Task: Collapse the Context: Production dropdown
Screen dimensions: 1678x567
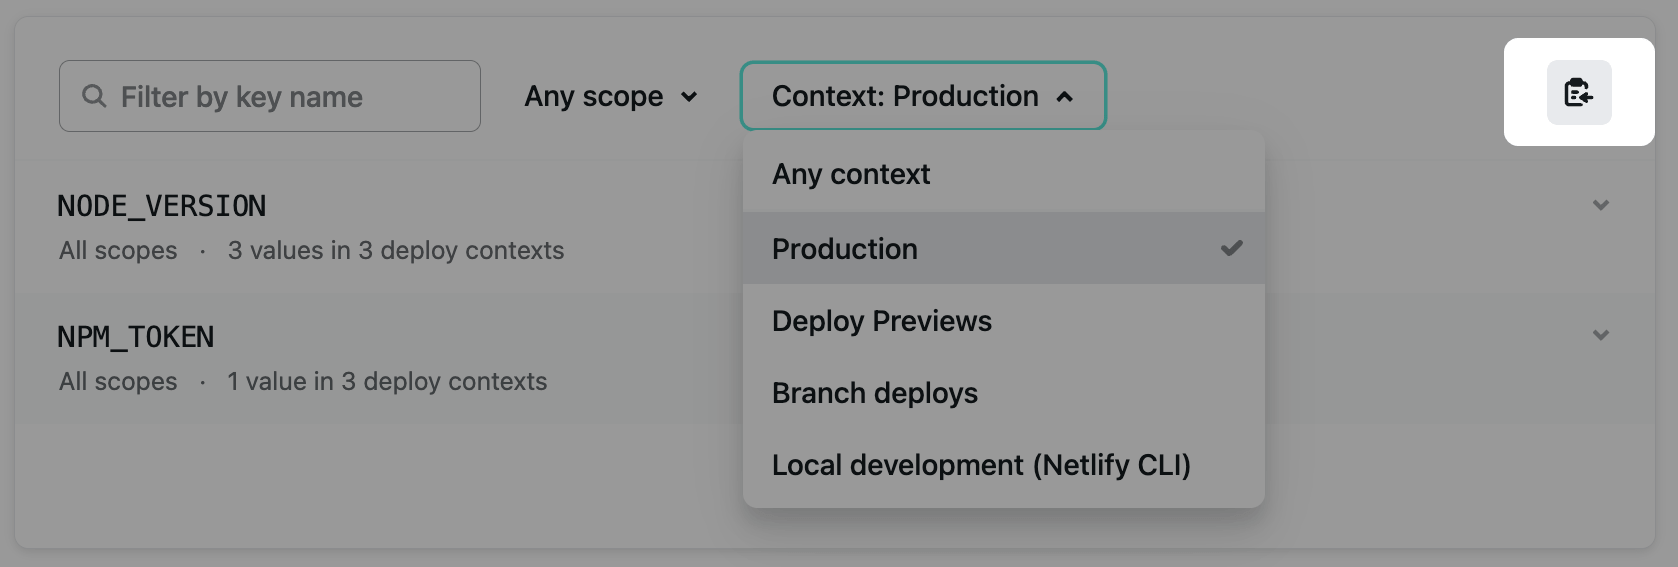Action: pyautogui.click(x=922, y=96)
